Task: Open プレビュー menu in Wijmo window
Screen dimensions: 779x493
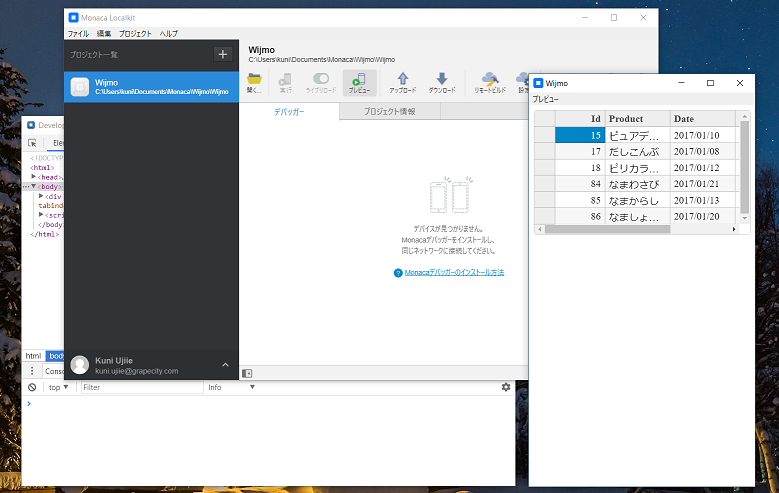Action: 545,99
